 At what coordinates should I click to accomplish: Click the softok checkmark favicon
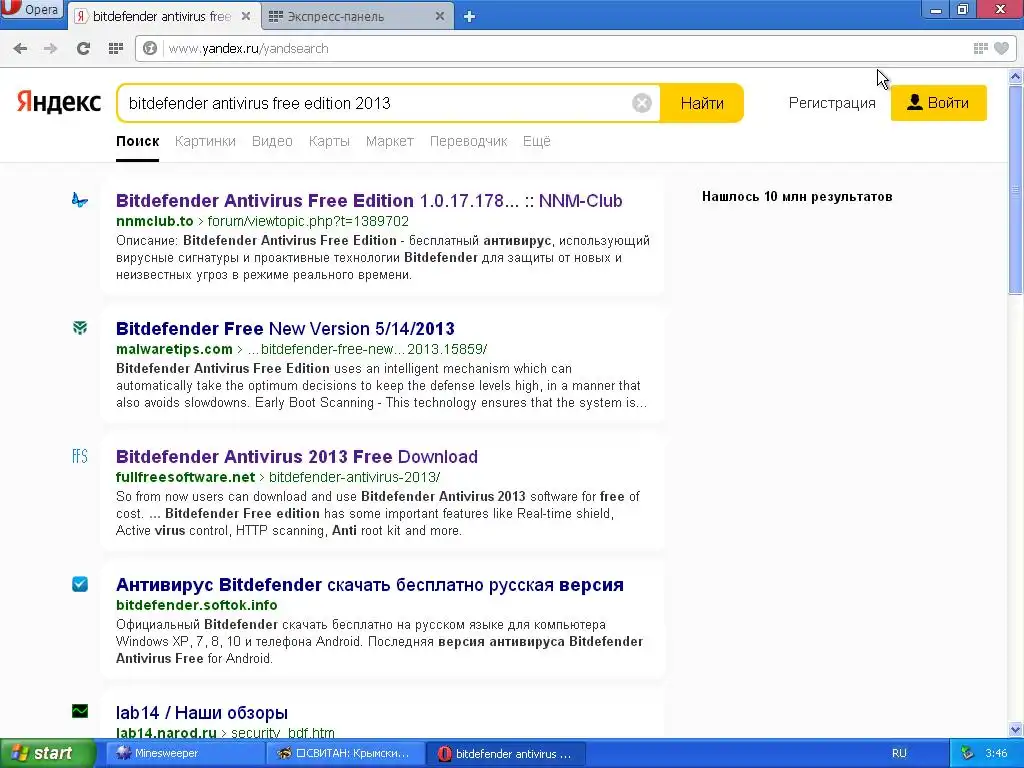click(x=80, y=584)
